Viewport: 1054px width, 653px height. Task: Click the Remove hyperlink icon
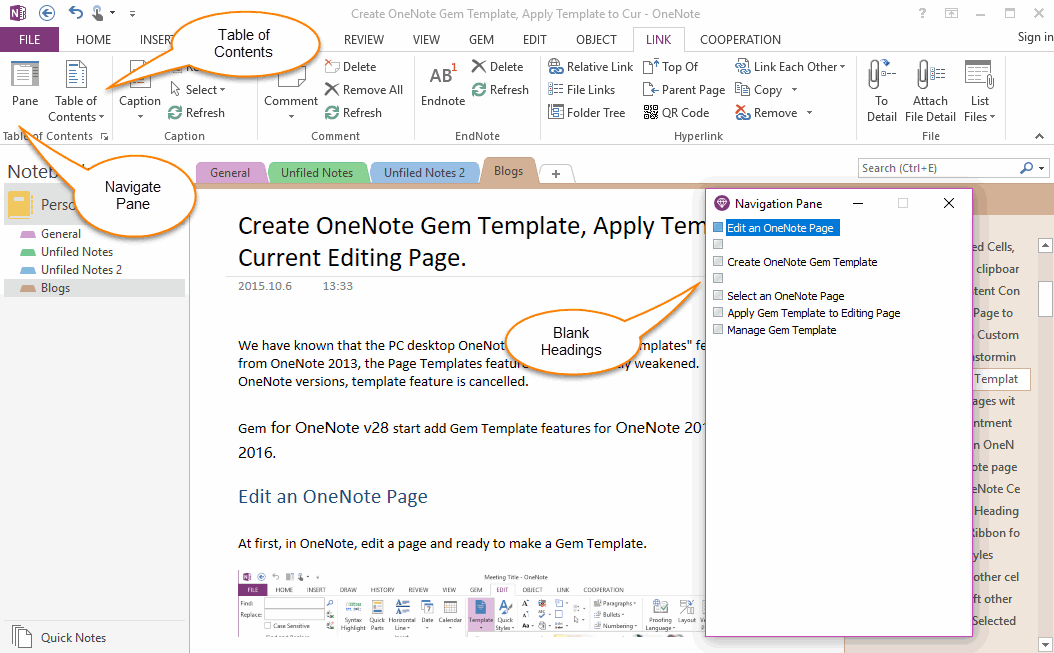tap(742, 112)
